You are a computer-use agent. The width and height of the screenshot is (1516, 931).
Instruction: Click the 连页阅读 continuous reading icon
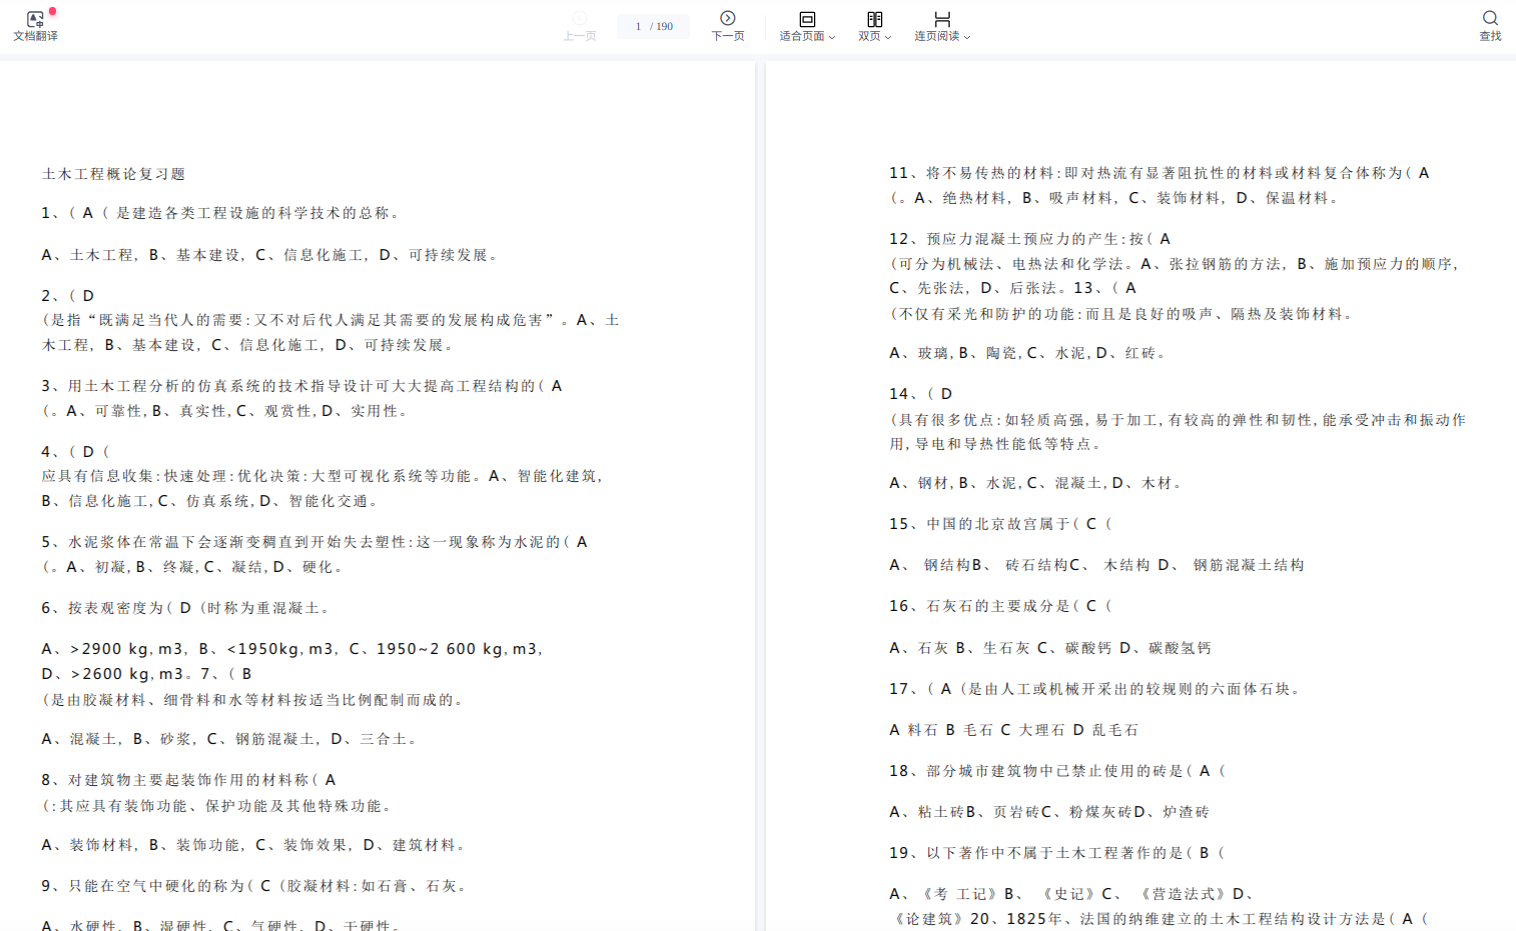click(942, 19)
